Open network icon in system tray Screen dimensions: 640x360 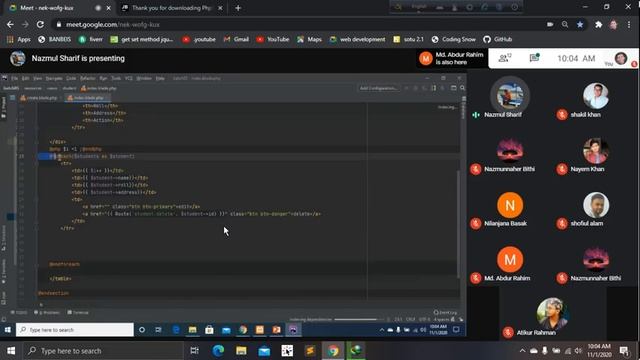[x=567, y=351]
